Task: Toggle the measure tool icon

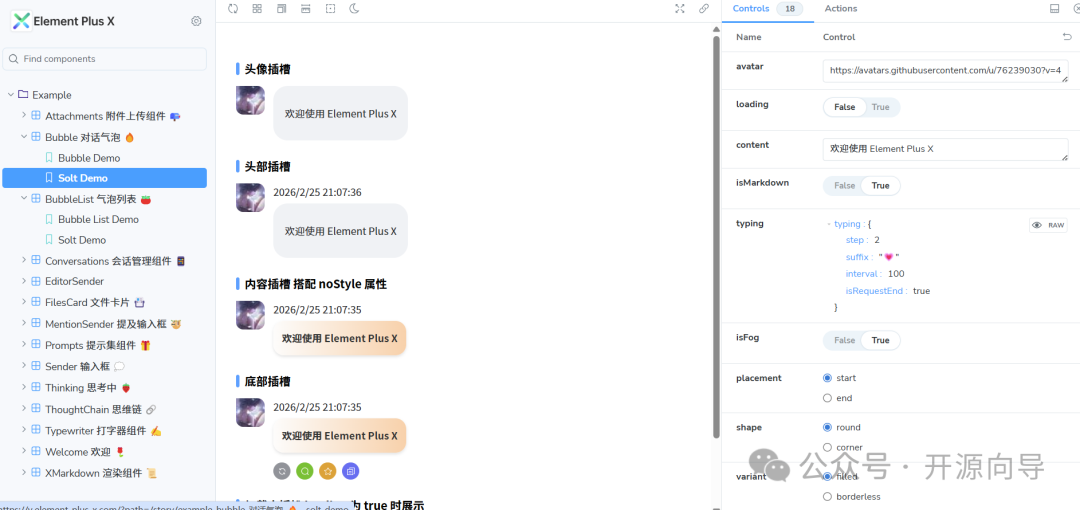Action: (306, 8)
